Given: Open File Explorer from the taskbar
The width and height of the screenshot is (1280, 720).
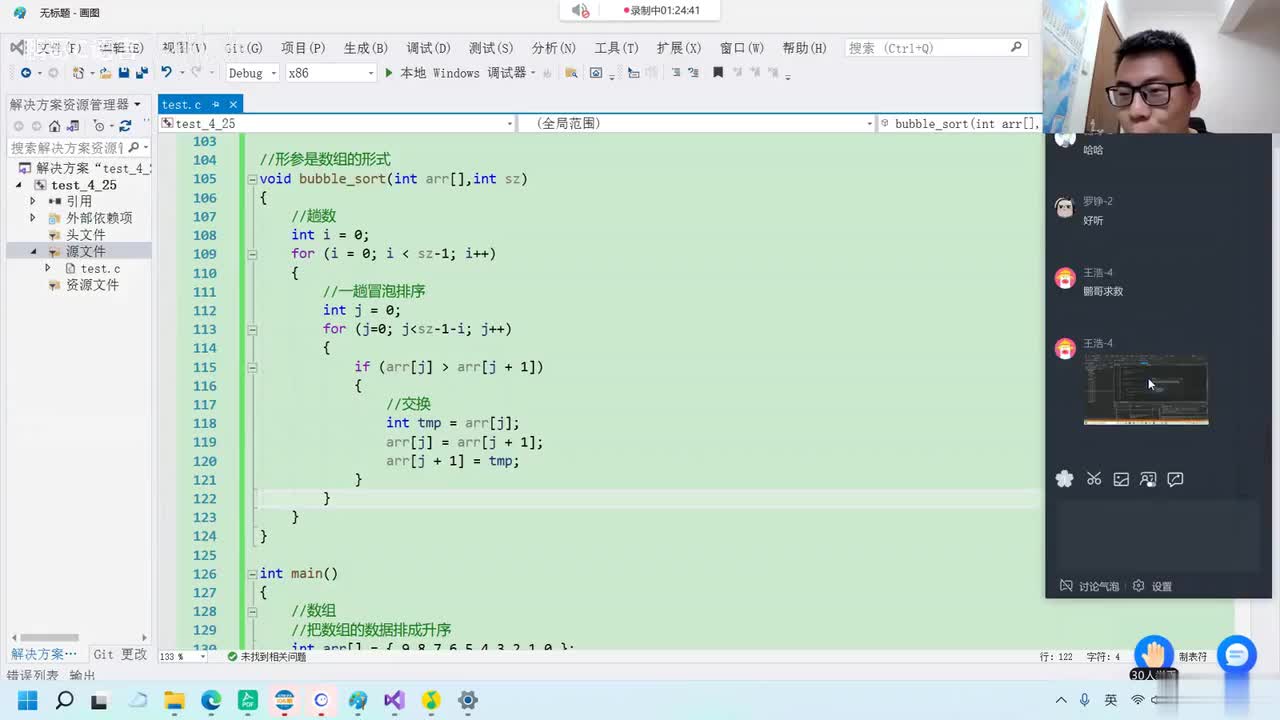Looking at the screenshot, I should 174,700.
